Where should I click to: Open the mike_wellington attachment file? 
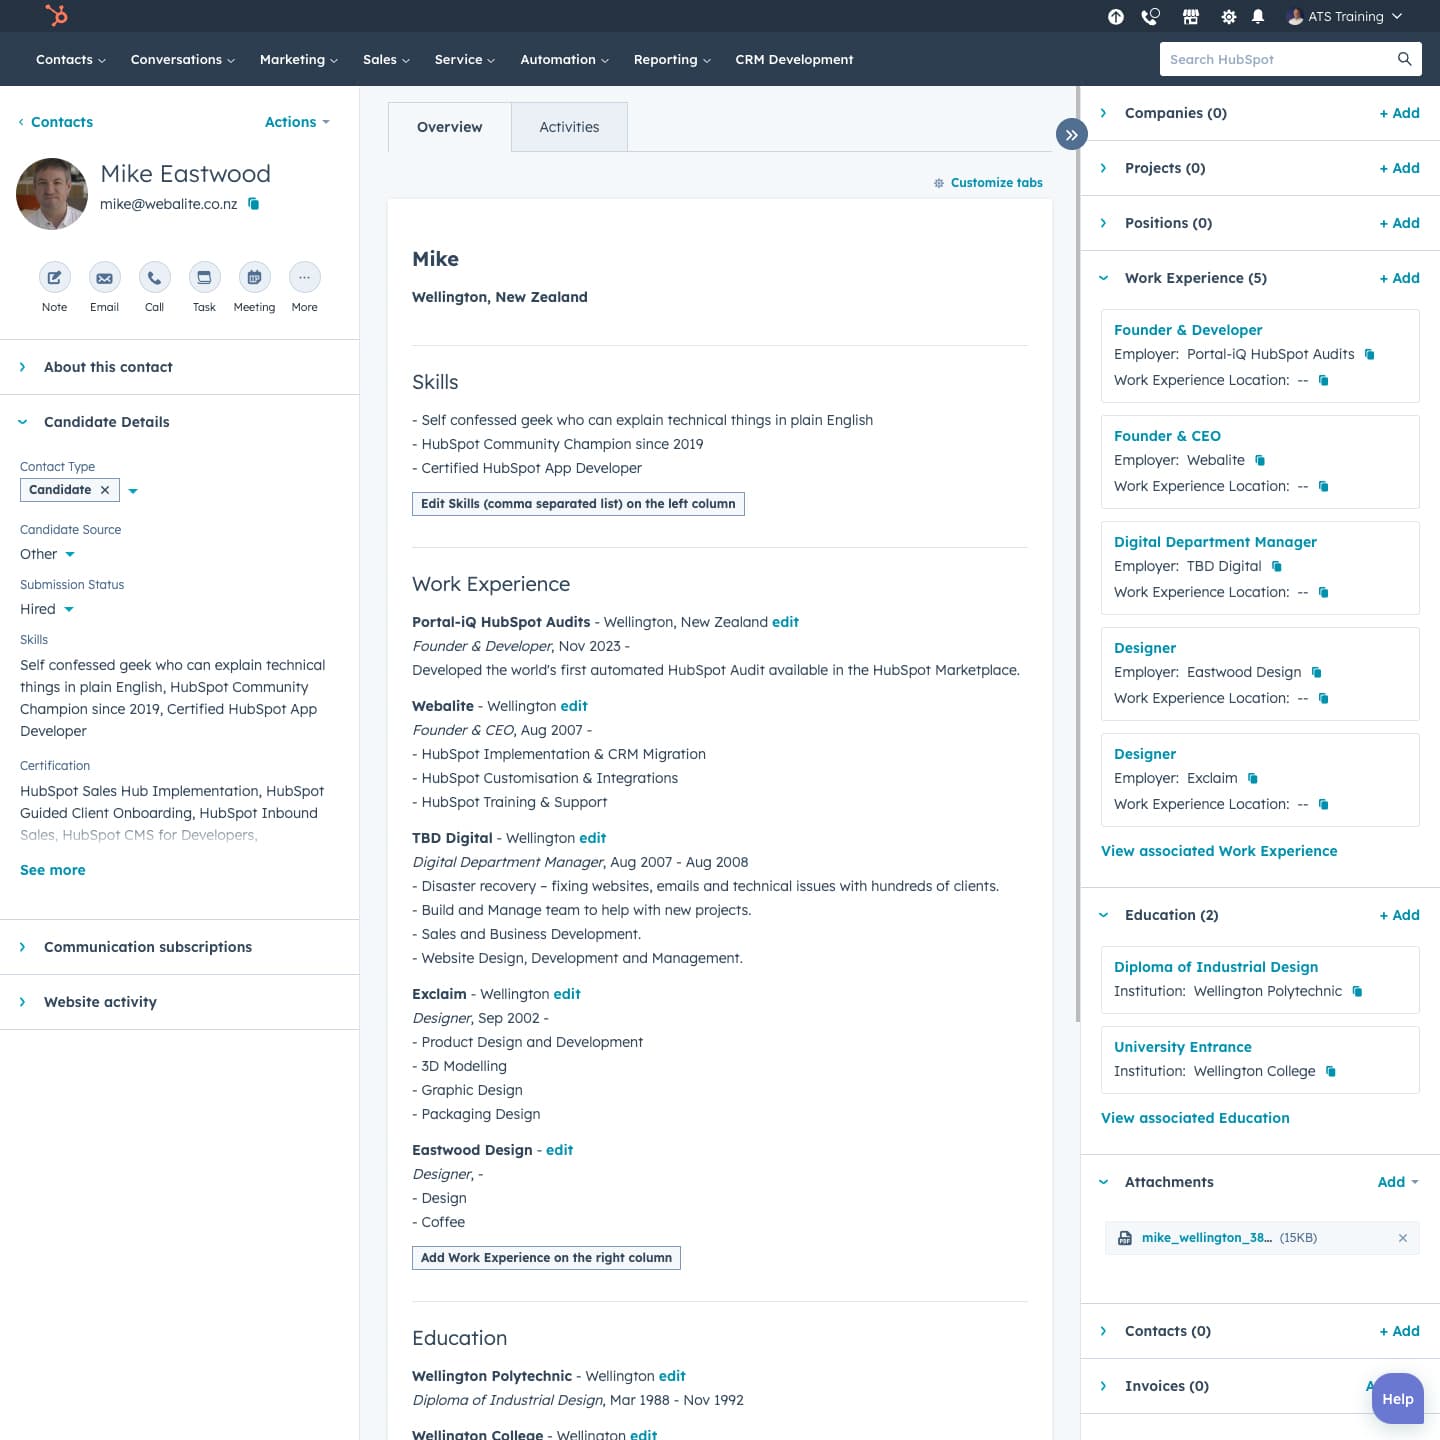click(1206, 1238)
